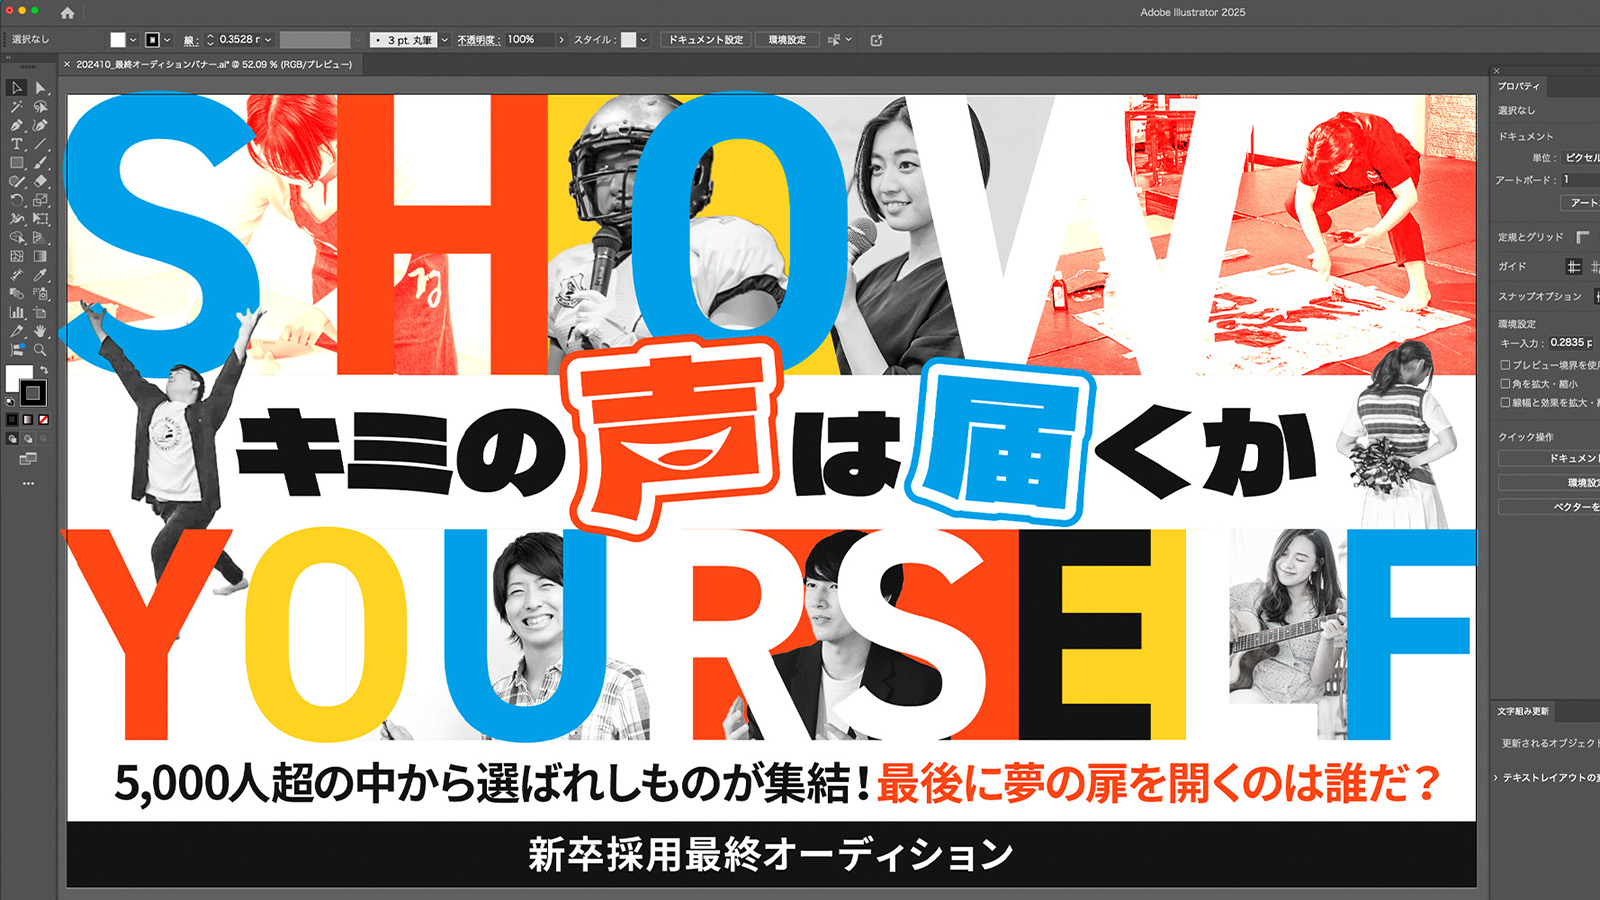Enable 角を拡大・縮小 checkbox
This screenshot has width=1600, height=900.
click(x=1505, y=383)
